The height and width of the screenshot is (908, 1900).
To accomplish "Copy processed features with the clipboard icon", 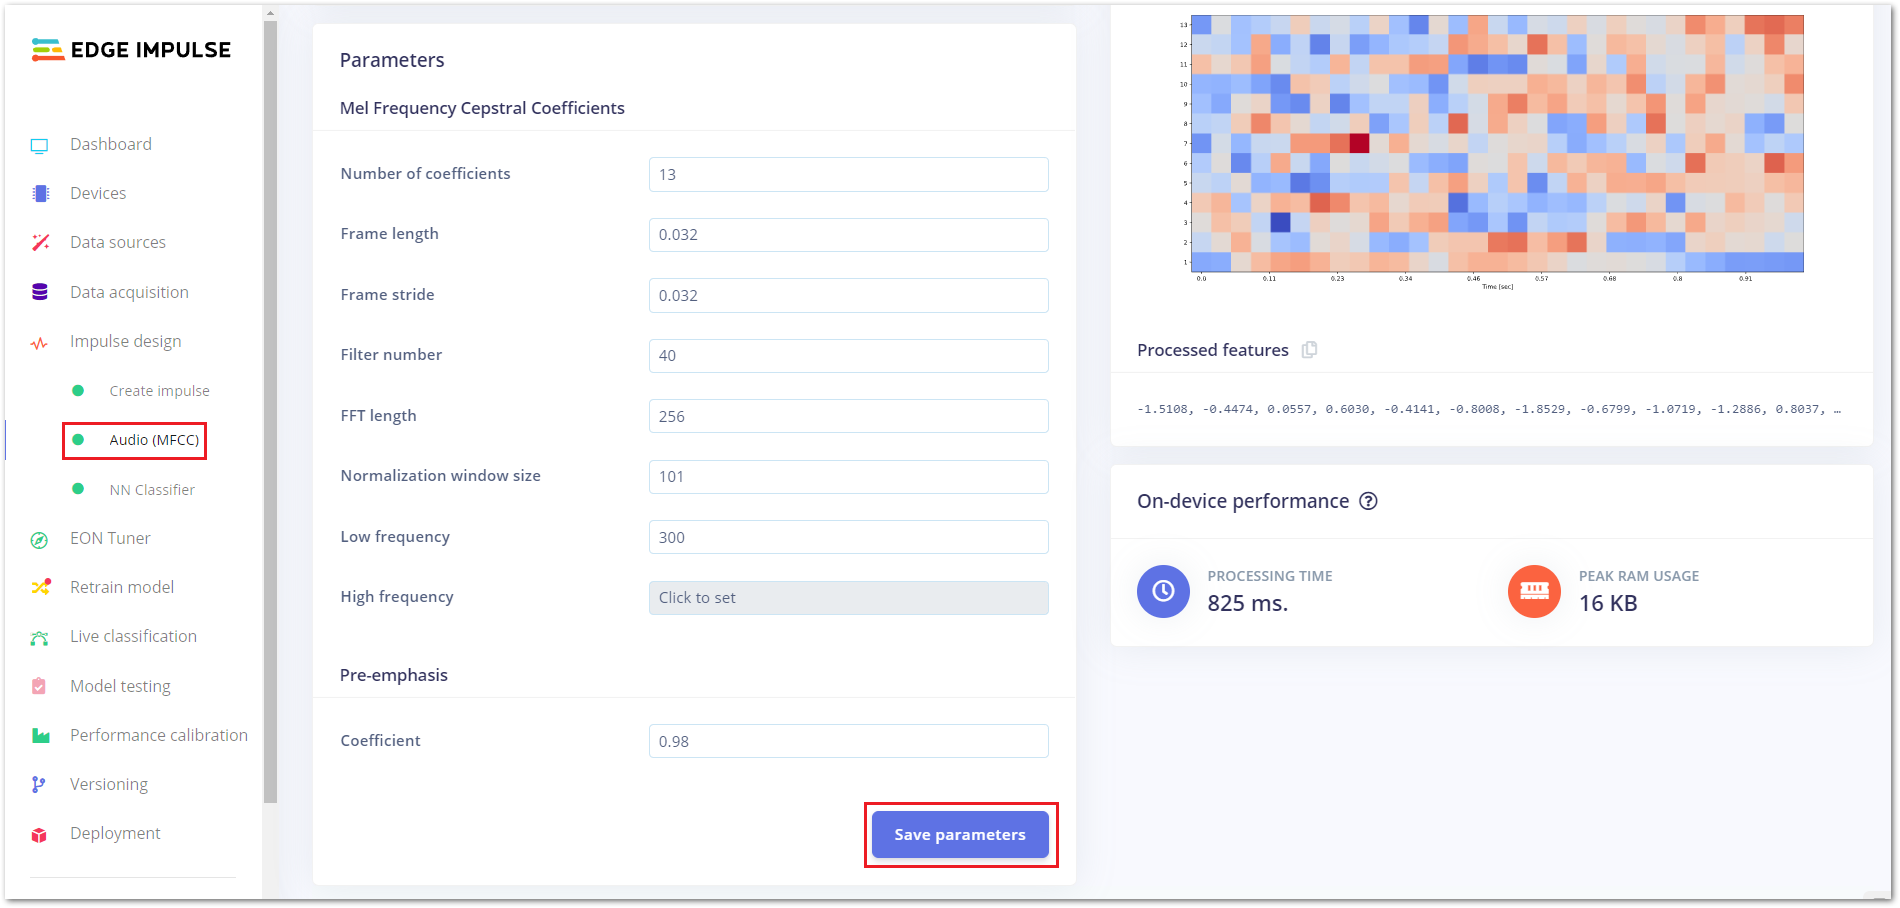I will pos(1309,350).
